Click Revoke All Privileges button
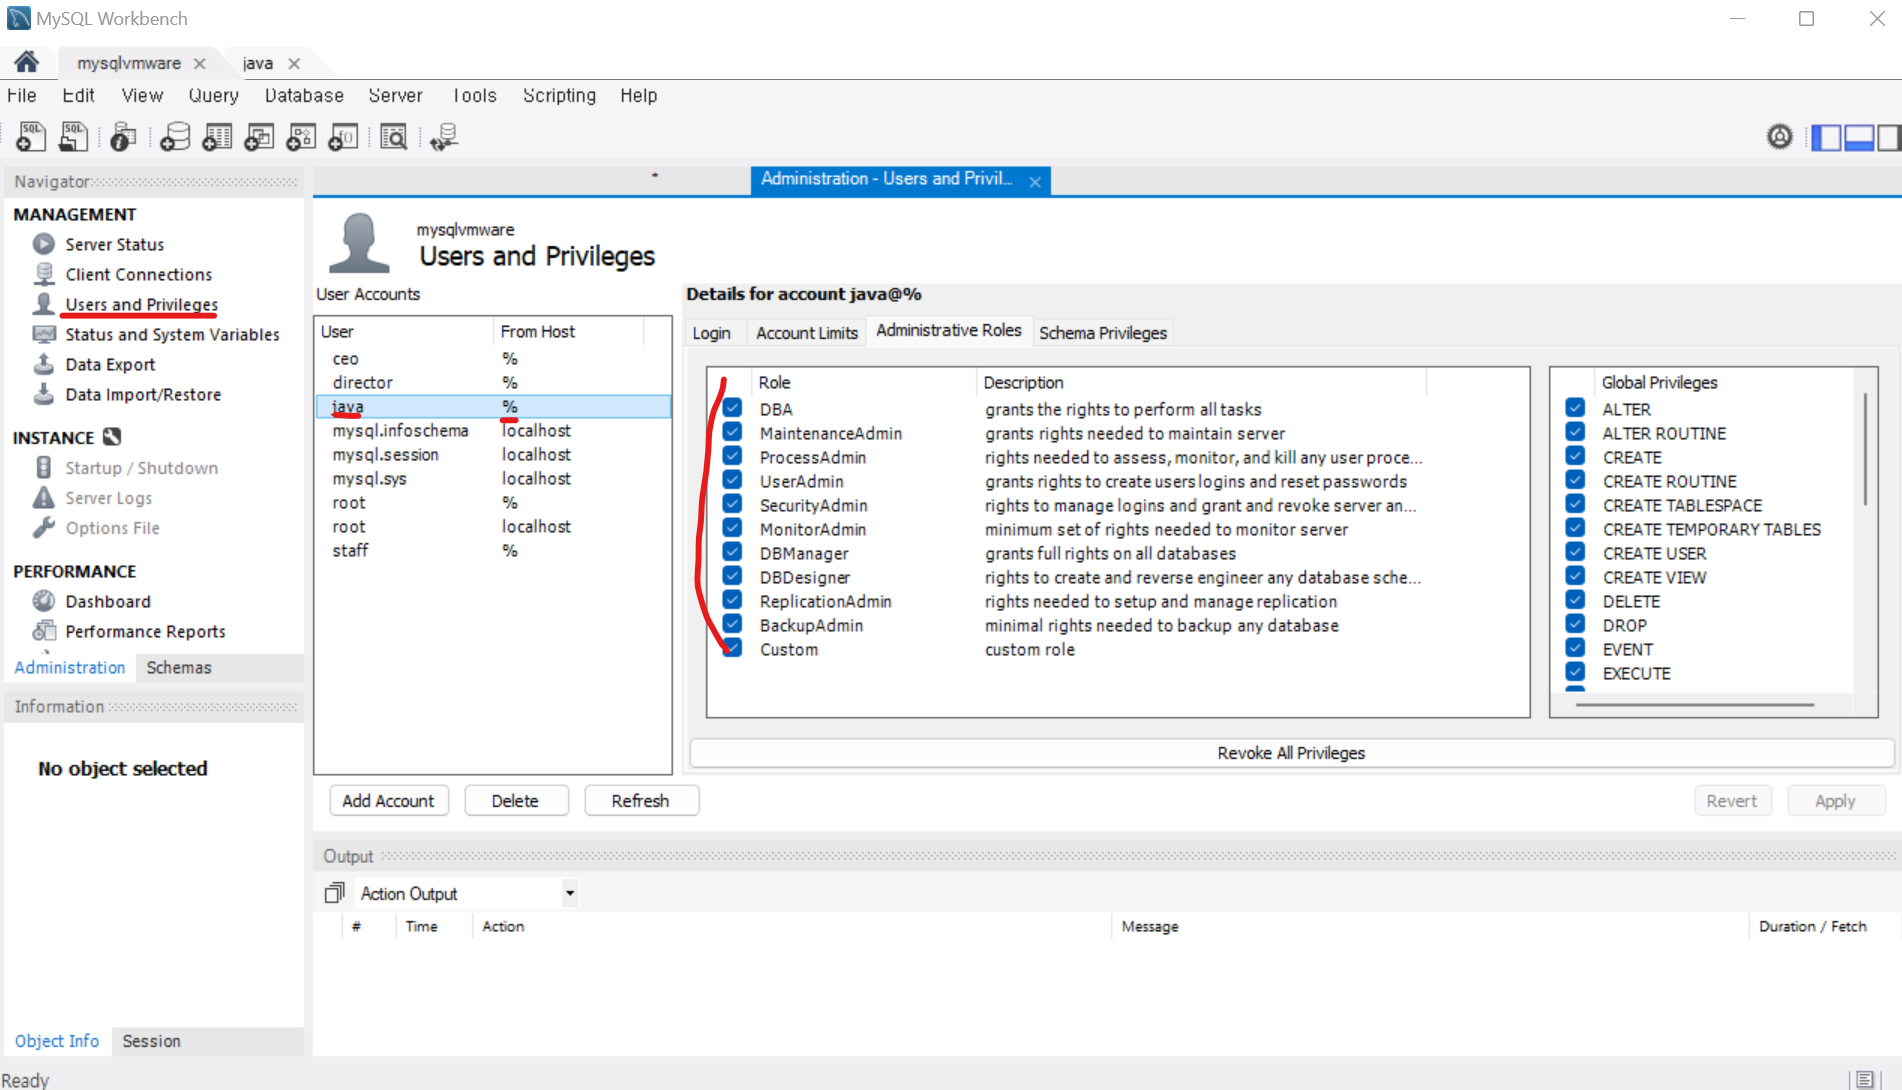The height and width of the screenshot is (1090, 1902). [x=1291, y=753]
